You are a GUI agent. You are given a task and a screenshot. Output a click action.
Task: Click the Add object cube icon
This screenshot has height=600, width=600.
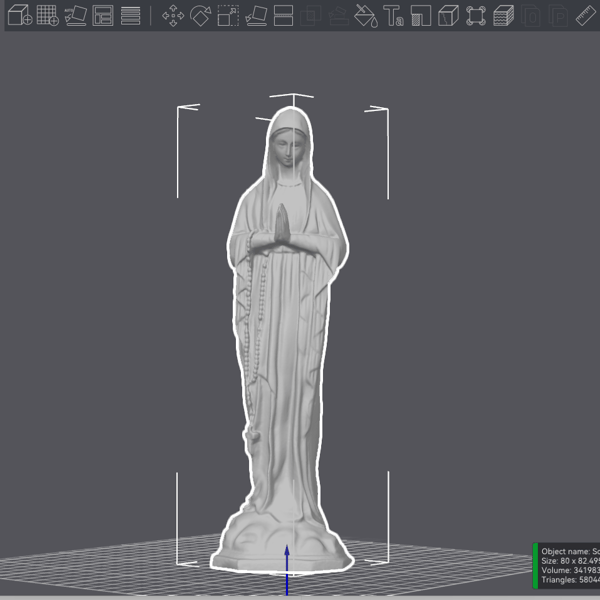click(x=20, y=15)
